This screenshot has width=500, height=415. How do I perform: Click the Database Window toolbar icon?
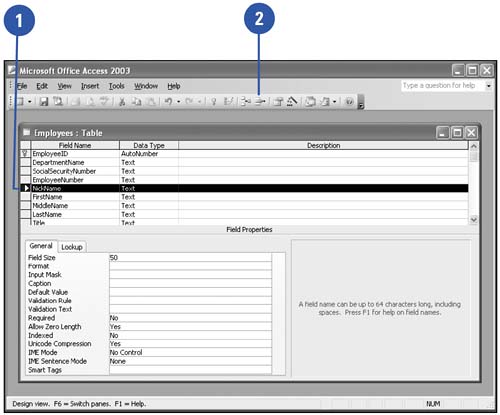point(310,101)
